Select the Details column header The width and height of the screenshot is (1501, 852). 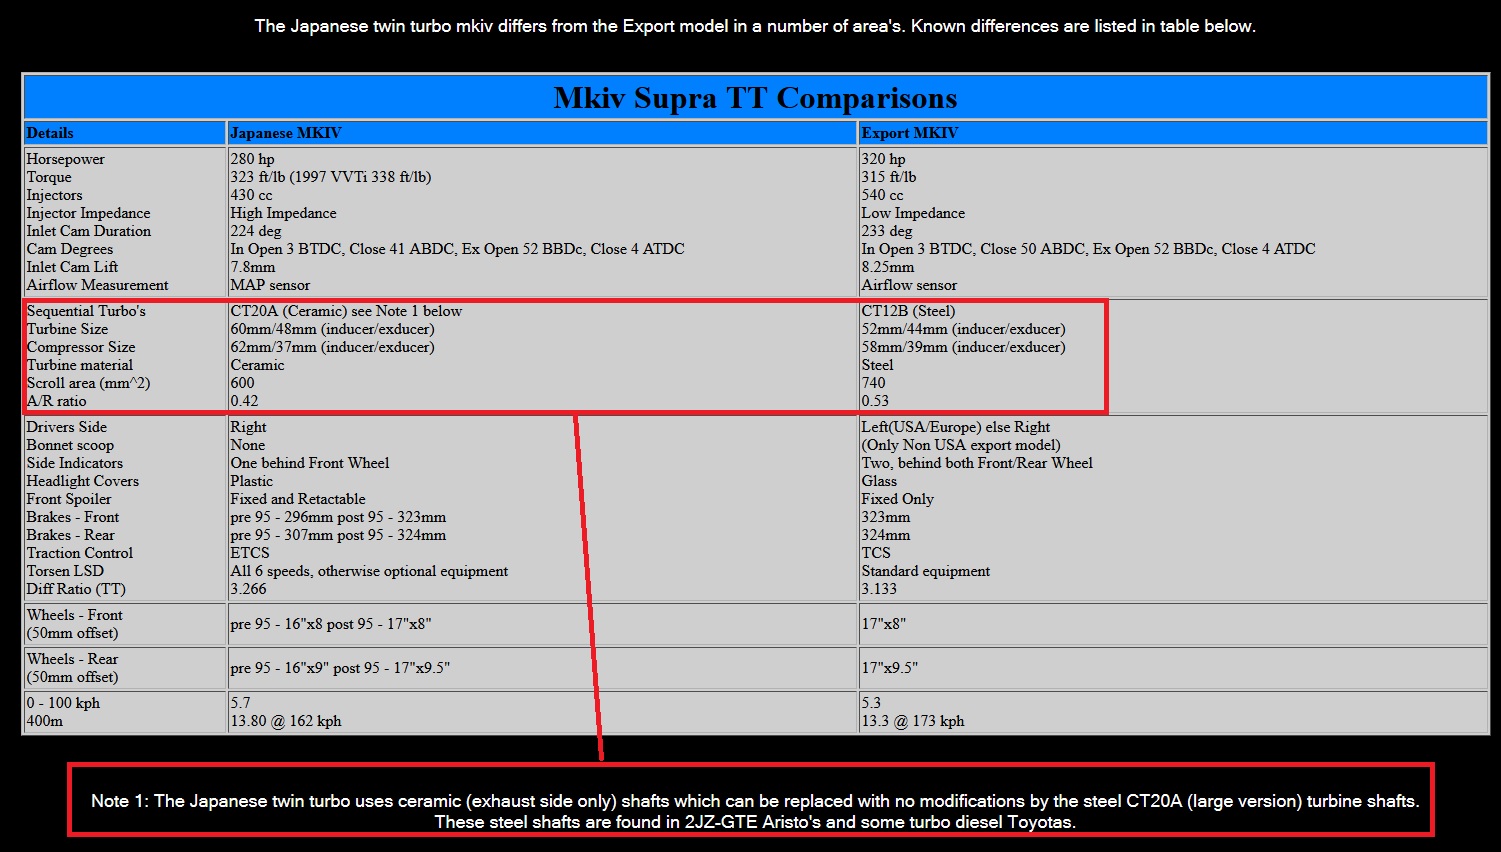click(x=50, y=133)
